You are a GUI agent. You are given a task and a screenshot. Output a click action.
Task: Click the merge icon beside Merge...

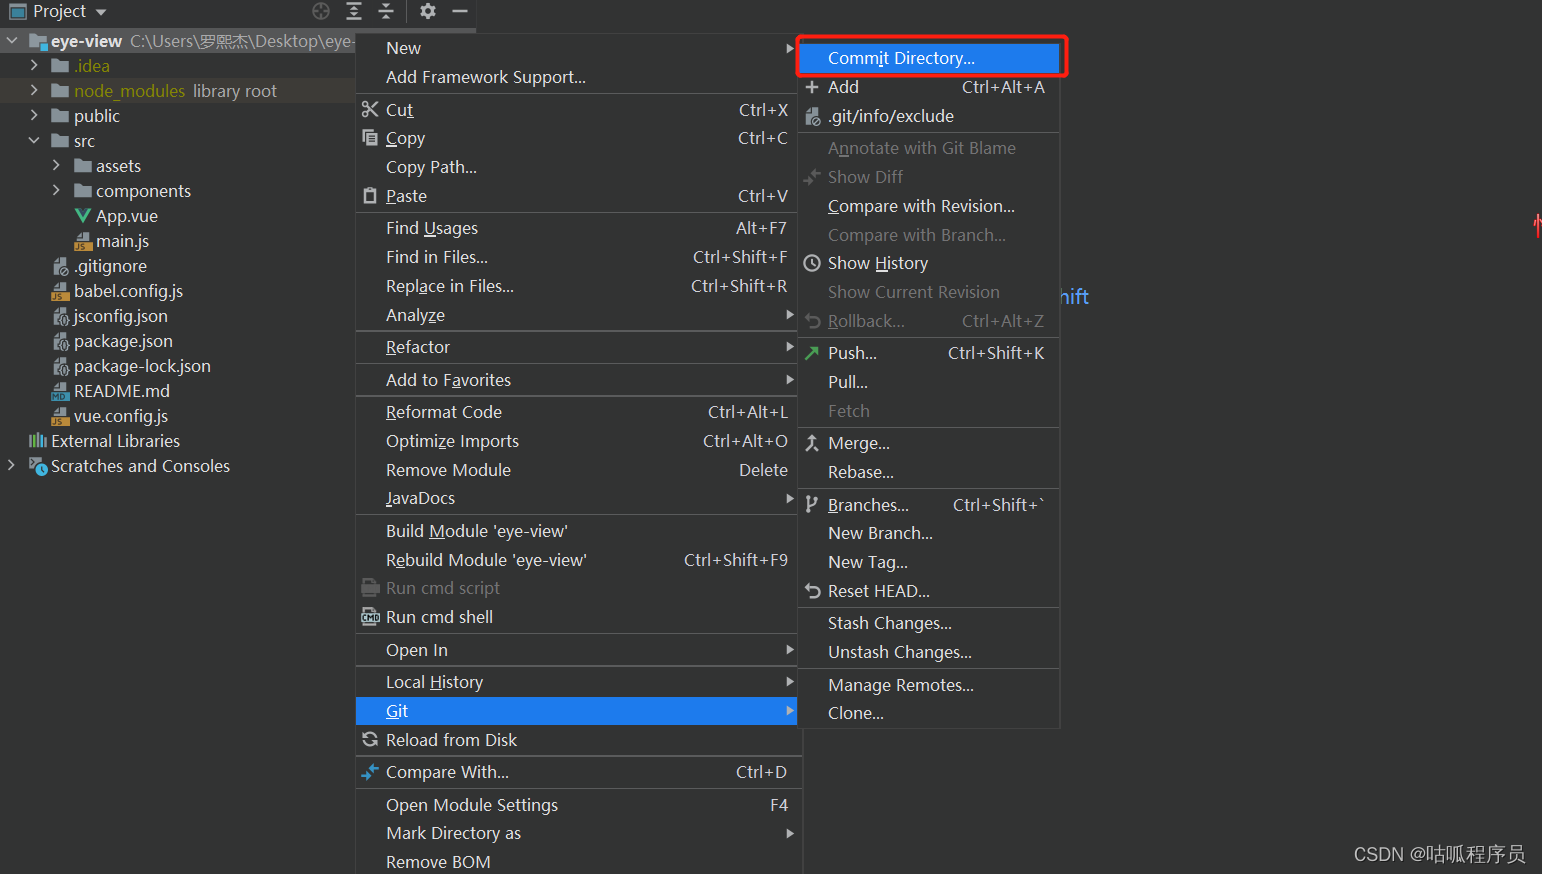coord(812,443)
